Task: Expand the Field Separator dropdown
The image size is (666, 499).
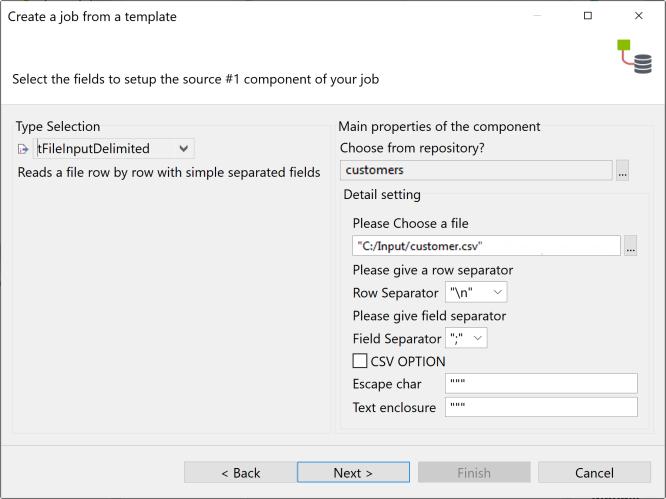Action: [478, 339]
